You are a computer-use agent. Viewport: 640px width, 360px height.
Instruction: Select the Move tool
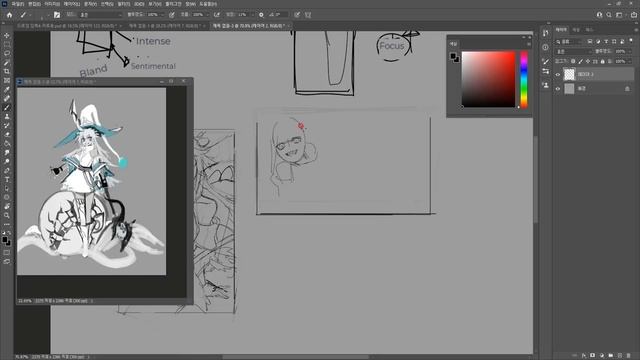pos(7,36)
